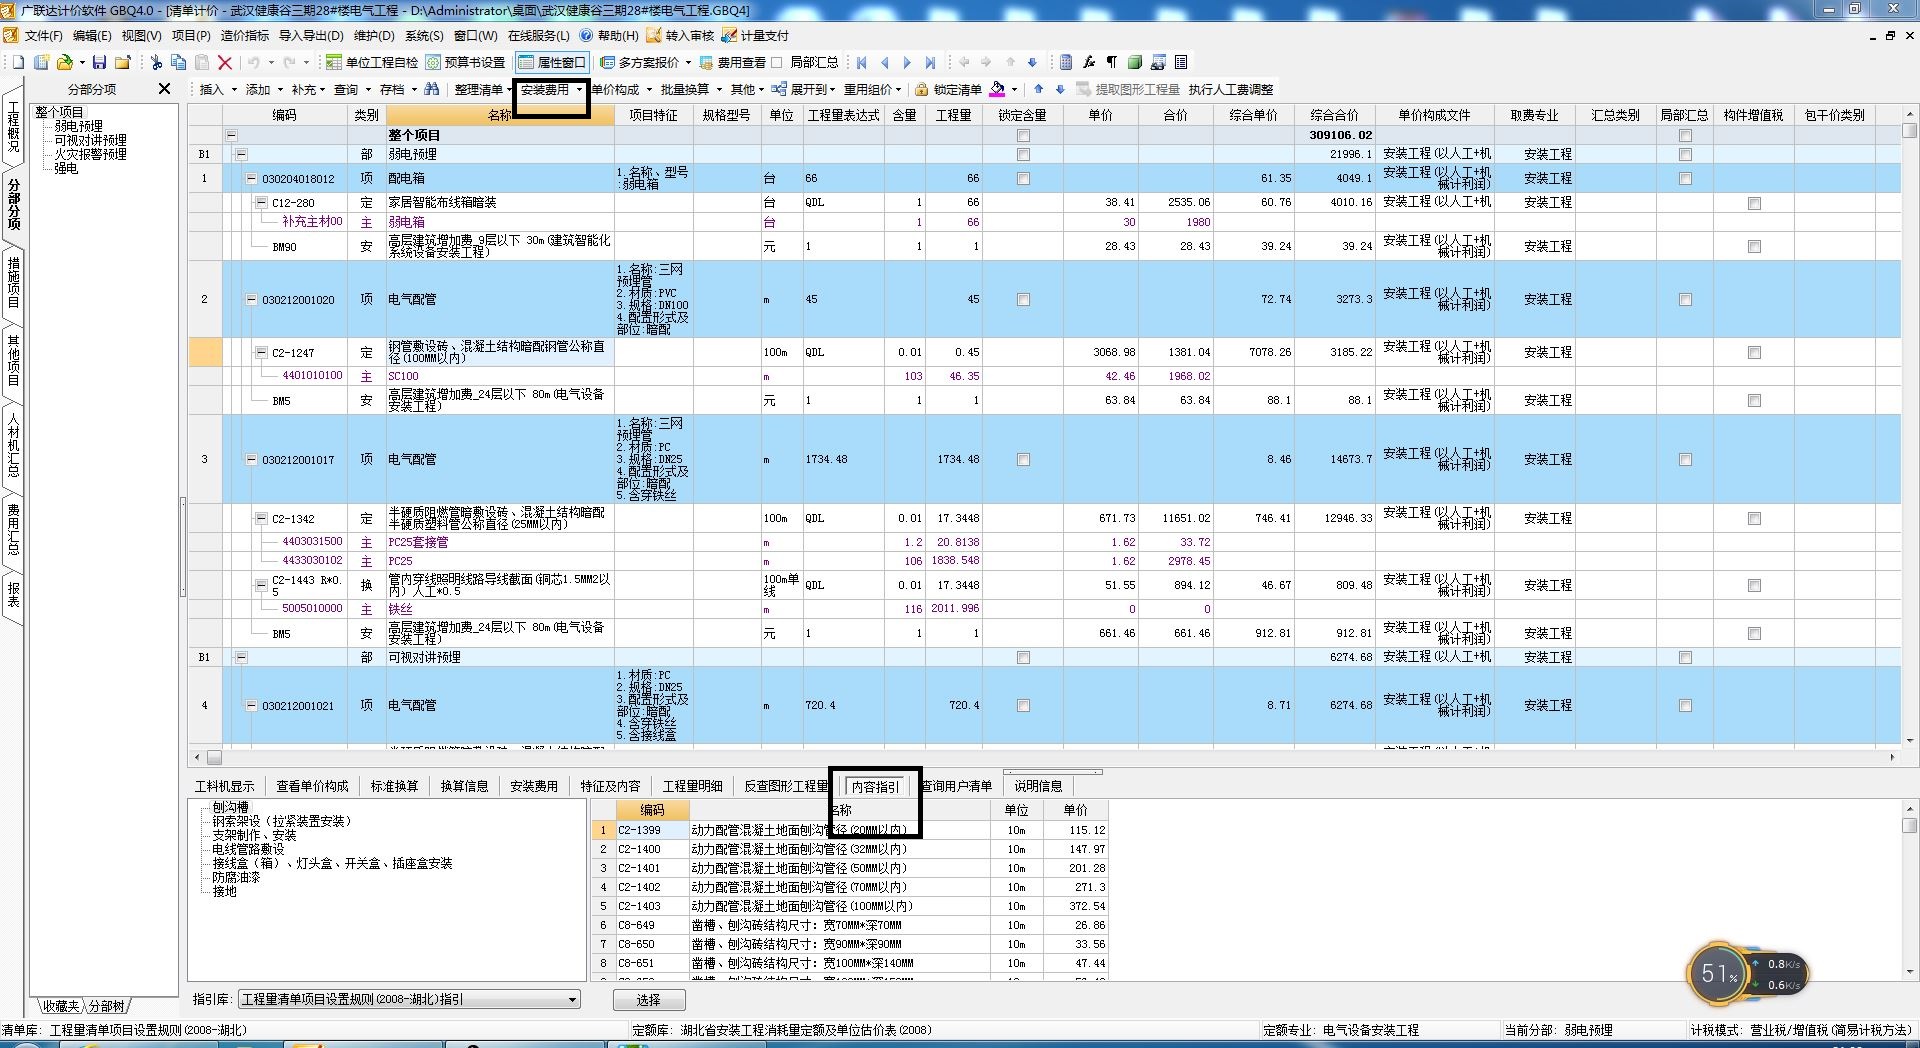
Task: Toggle 锁定含量 checkbox for row 配电箱
Action: (x=1023, y=178)
